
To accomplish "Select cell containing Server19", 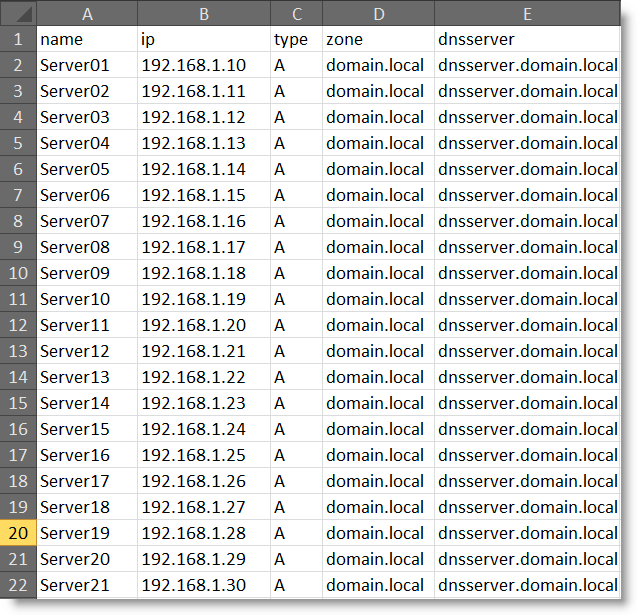I will (x=87, y=533).
